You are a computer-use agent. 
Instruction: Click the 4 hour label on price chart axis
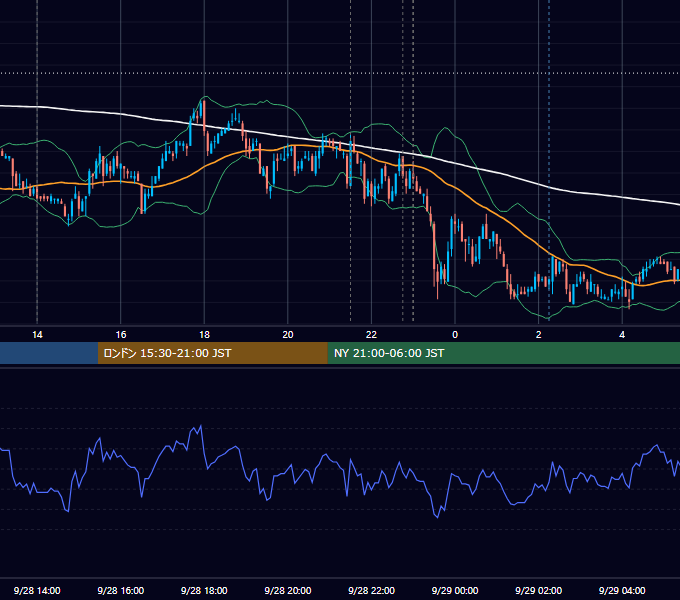[622, 335]
